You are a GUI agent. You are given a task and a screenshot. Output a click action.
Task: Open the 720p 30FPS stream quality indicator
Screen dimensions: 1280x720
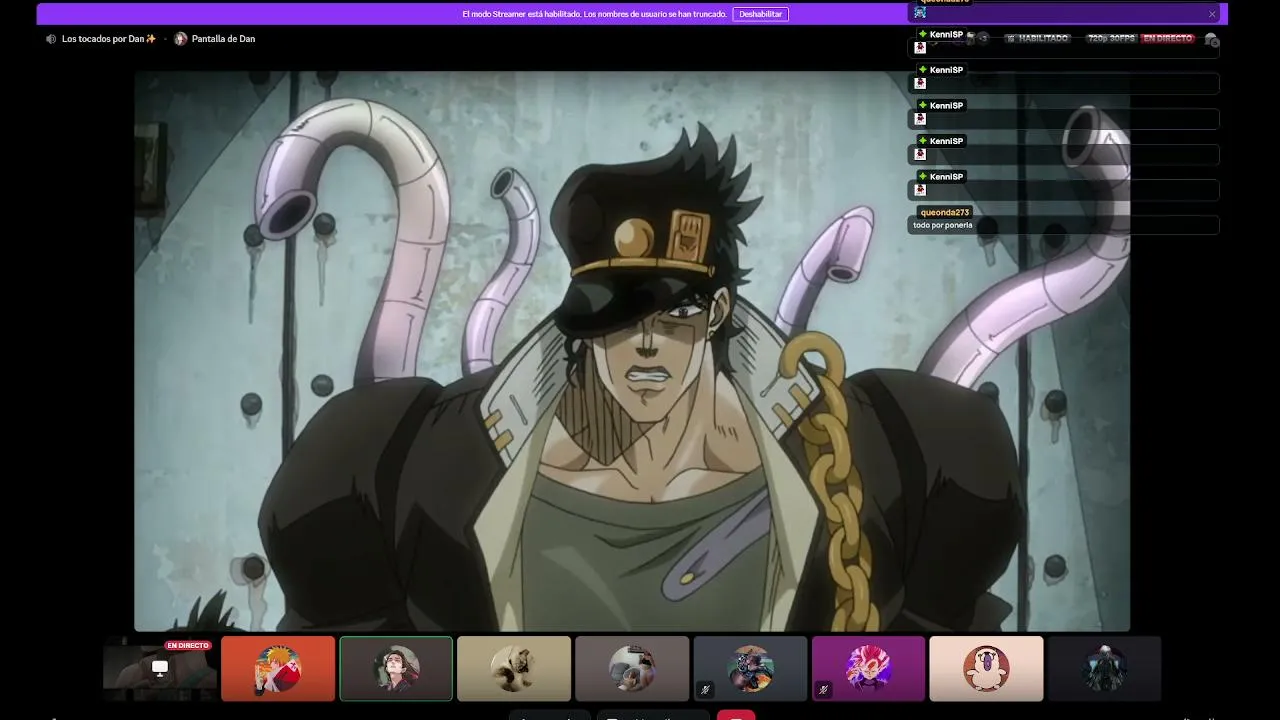click(x=1112, y=38)
